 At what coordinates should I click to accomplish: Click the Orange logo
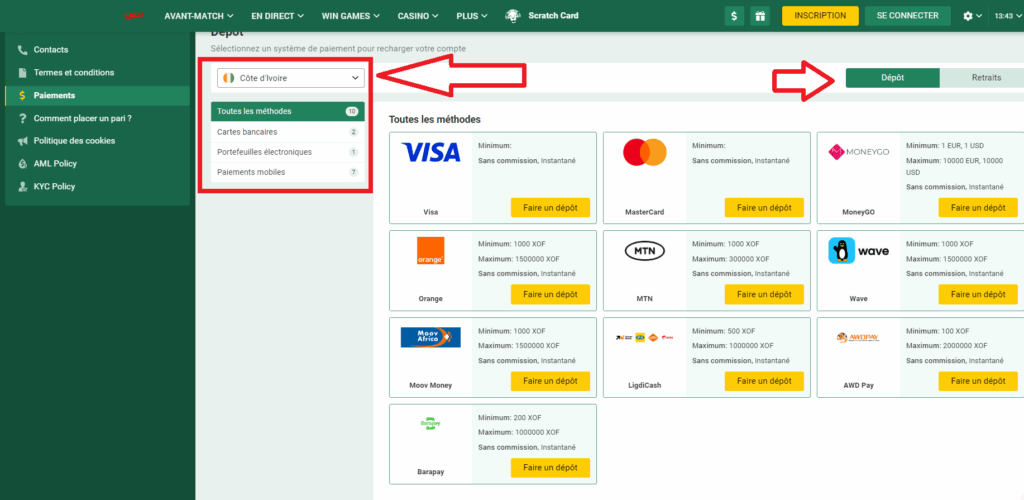click(x=430, y=251)
